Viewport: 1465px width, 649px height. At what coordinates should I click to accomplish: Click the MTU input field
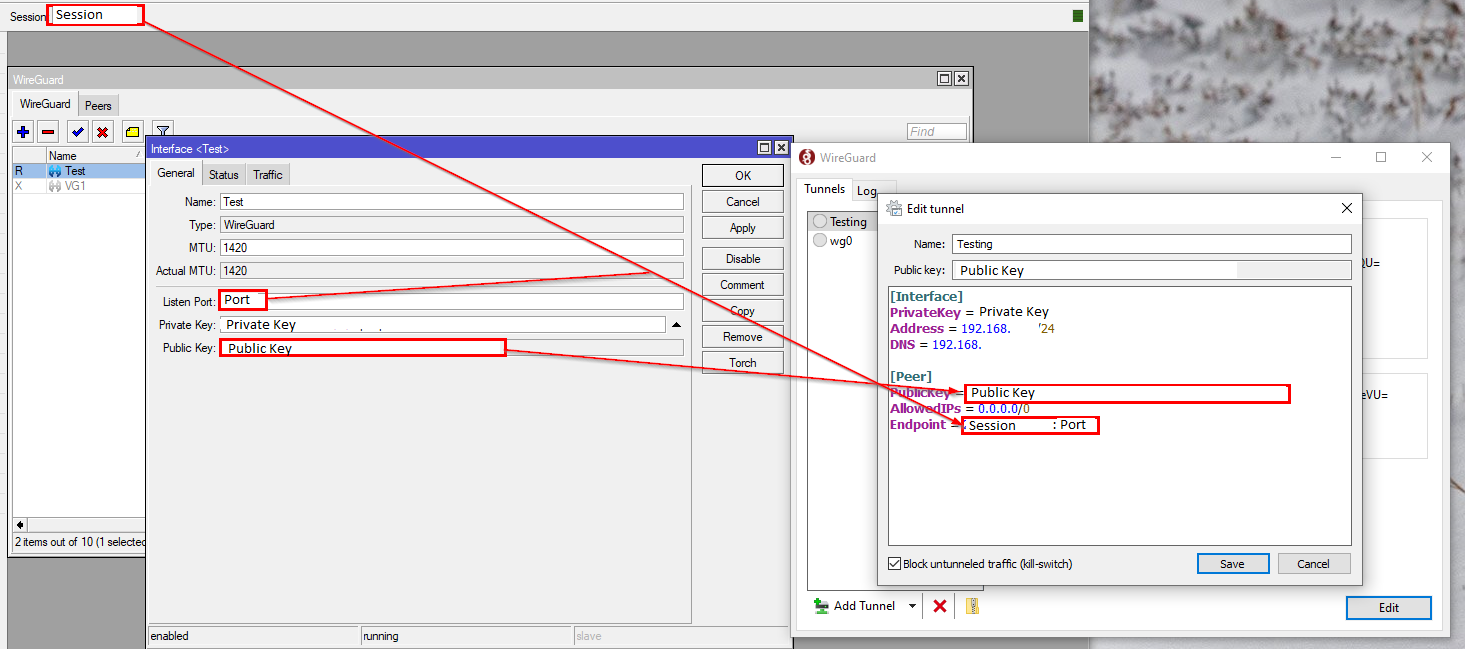point(451,248)
